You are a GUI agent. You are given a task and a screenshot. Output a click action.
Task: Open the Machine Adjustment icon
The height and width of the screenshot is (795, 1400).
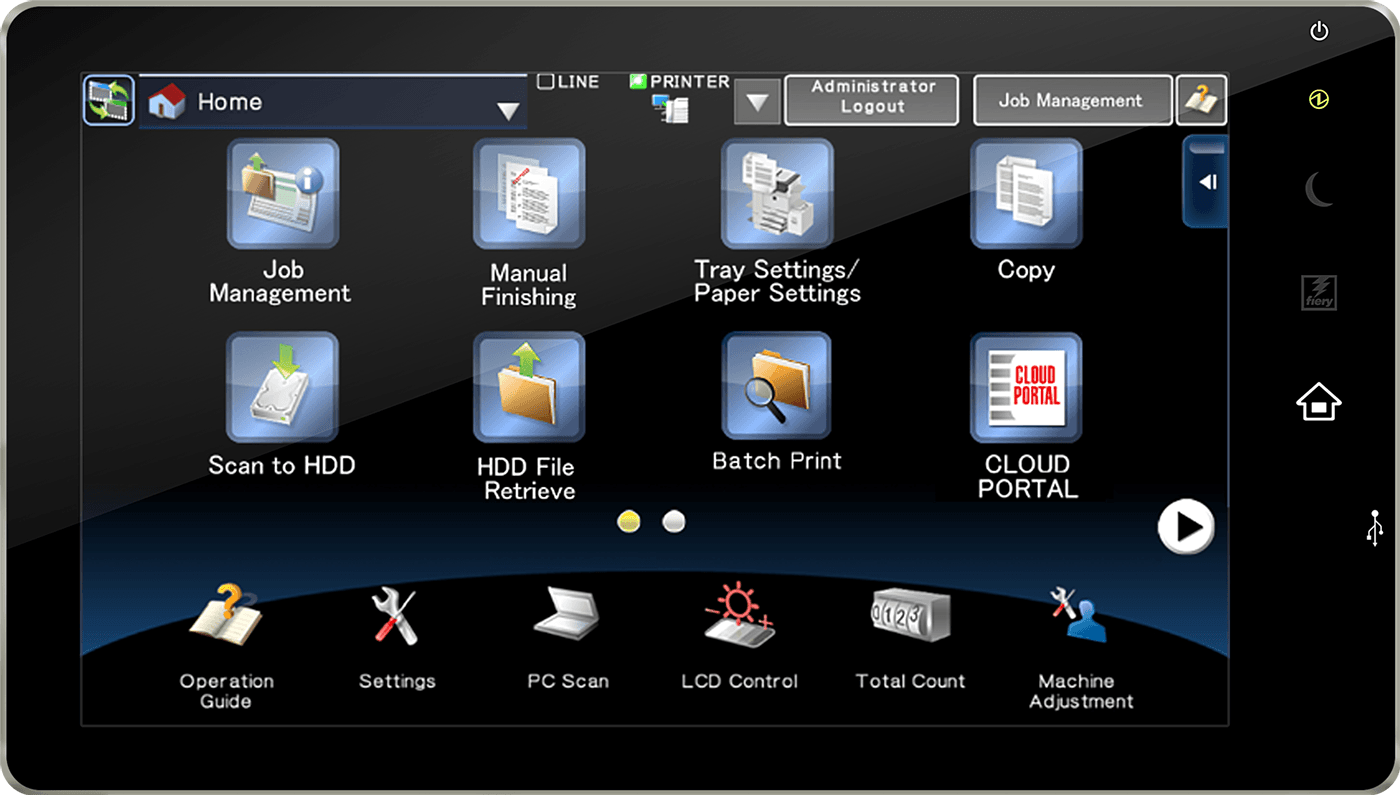pyautogui.click(x=1078, y=615)
